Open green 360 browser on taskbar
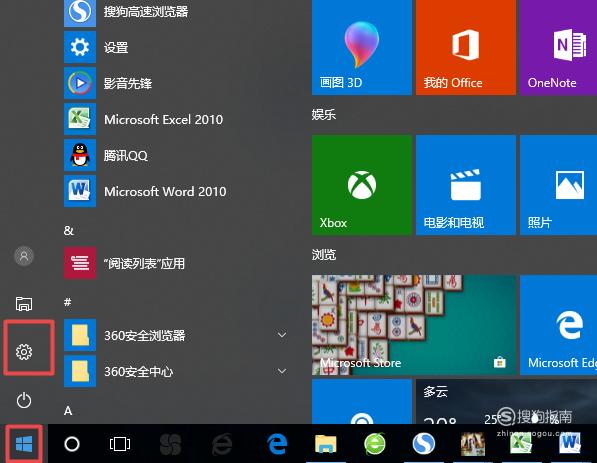The image size is (597, 463). click(x=375, y=444)
